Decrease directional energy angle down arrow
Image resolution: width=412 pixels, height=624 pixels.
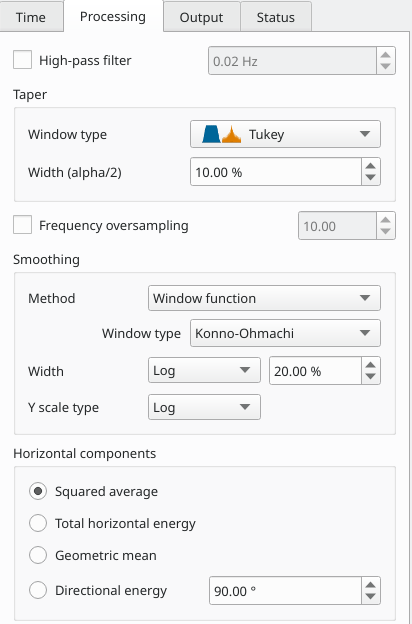point(371,597)
